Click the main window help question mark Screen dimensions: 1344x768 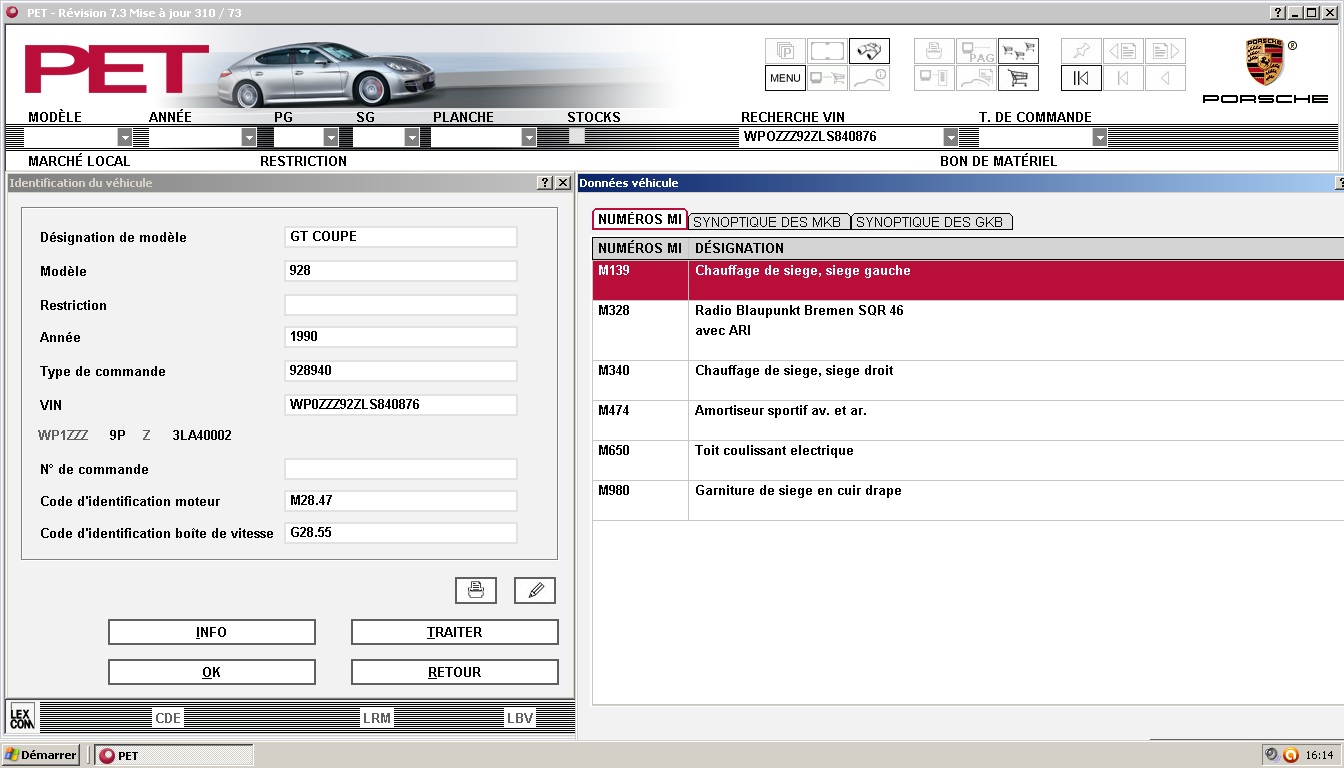pos(1278,13)
